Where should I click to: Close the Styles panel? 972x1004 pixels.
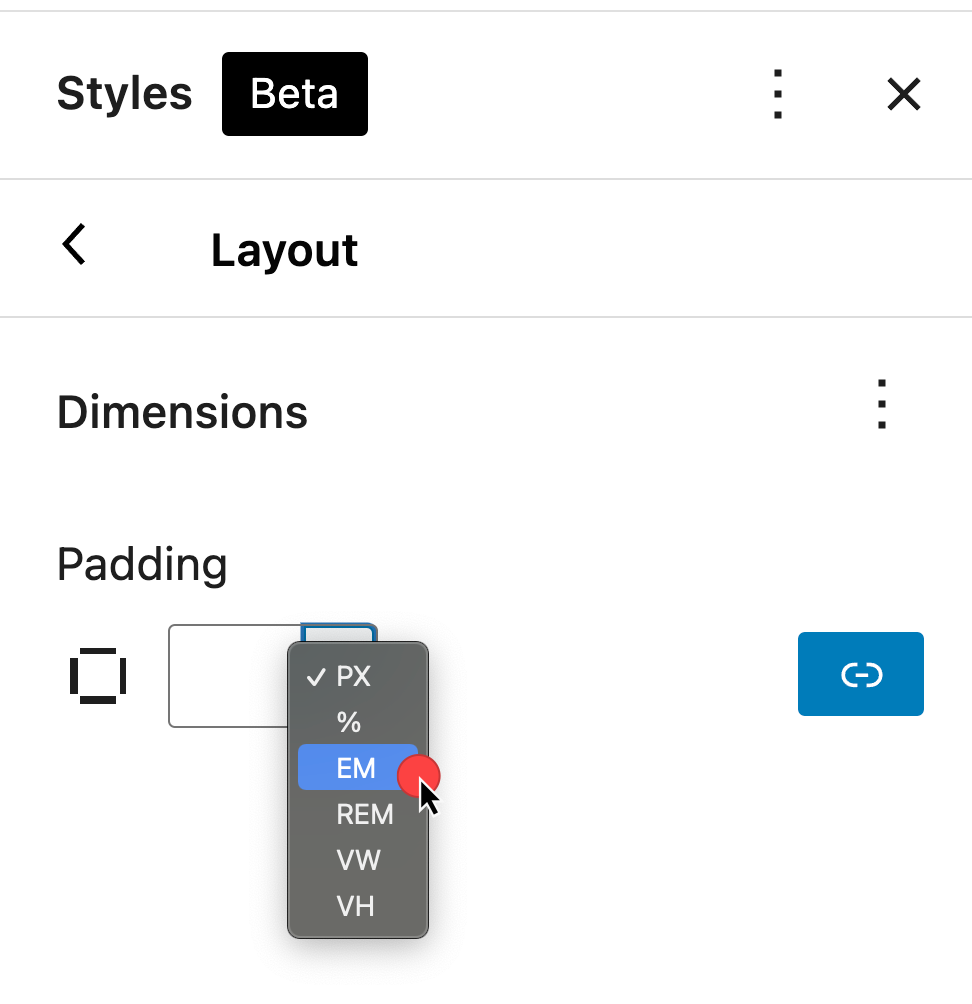[x=904, y=95]
